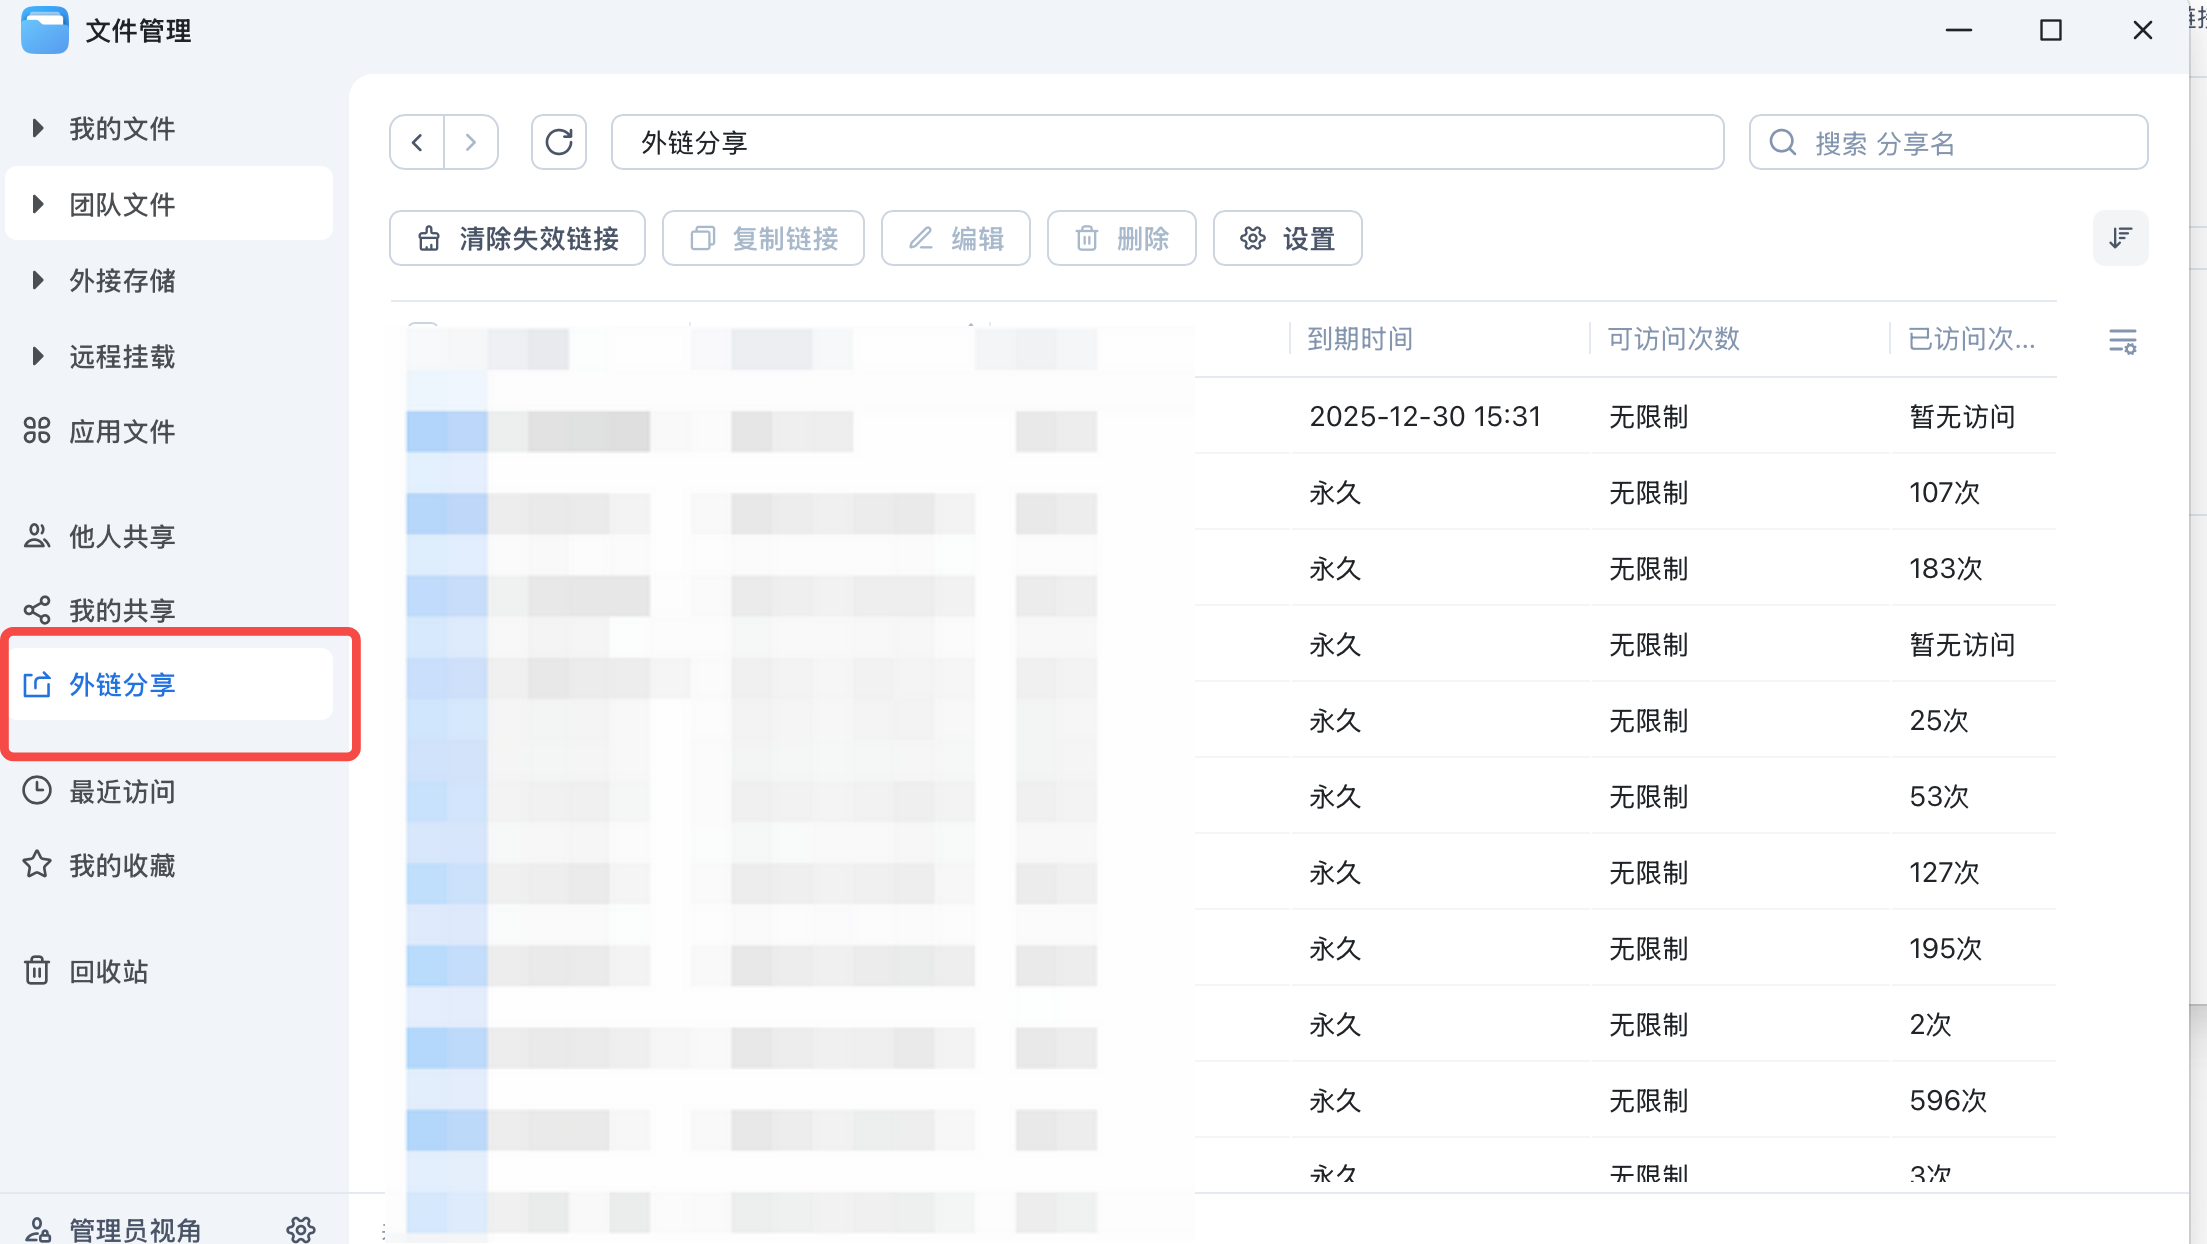Select 我的共享 in the sidebar
This screenshot has height=1244, width=2207.
click(x=121, y=609)
